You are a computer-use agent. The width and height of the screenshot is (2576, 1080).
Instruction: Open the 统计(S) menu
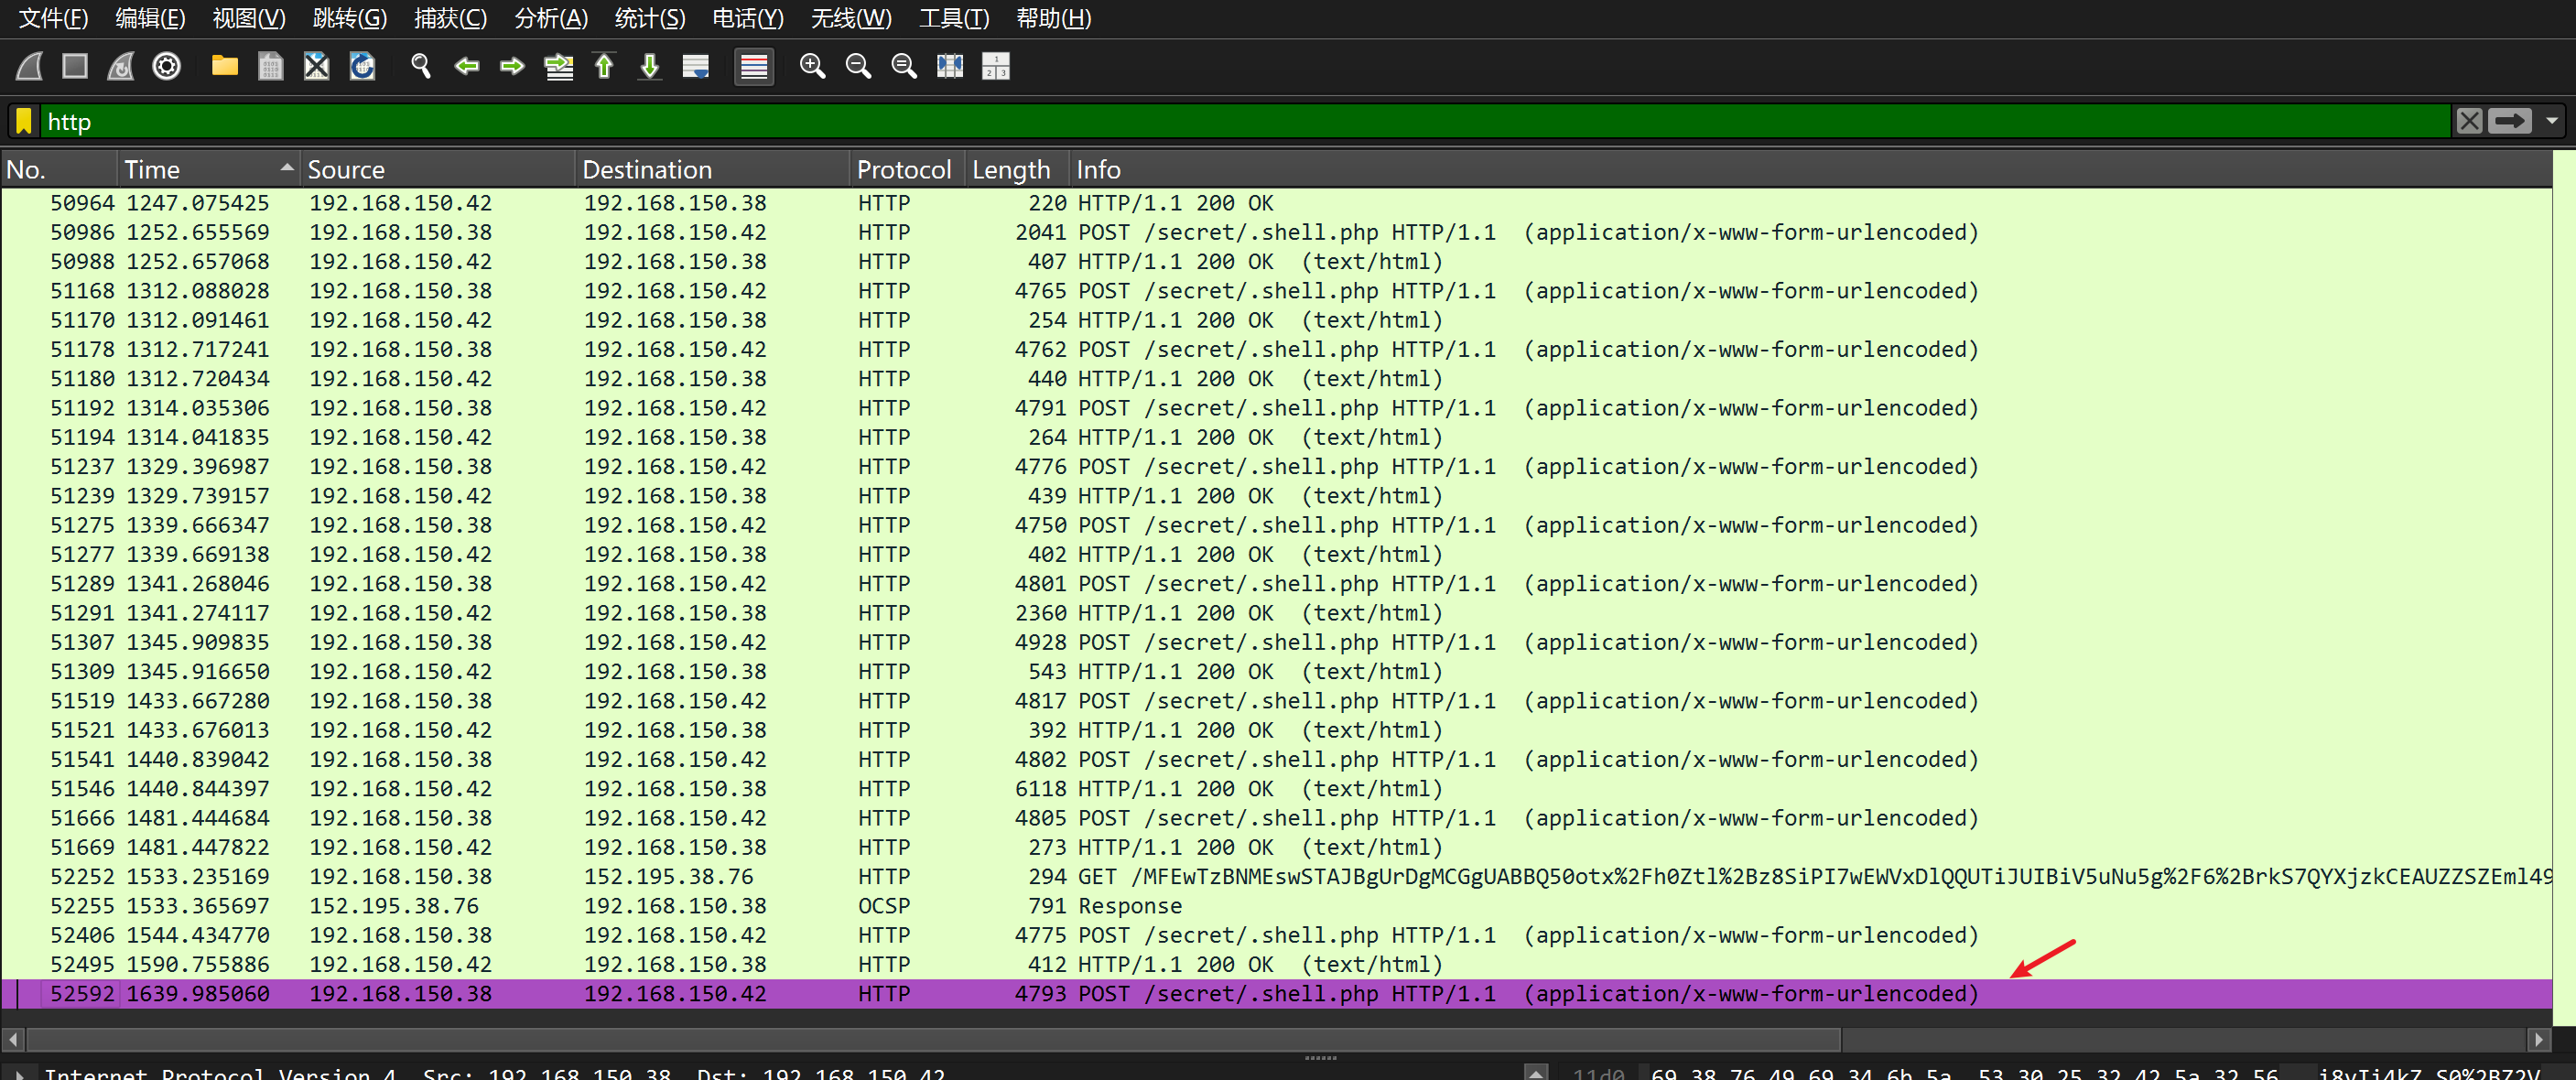pos(649,18)
